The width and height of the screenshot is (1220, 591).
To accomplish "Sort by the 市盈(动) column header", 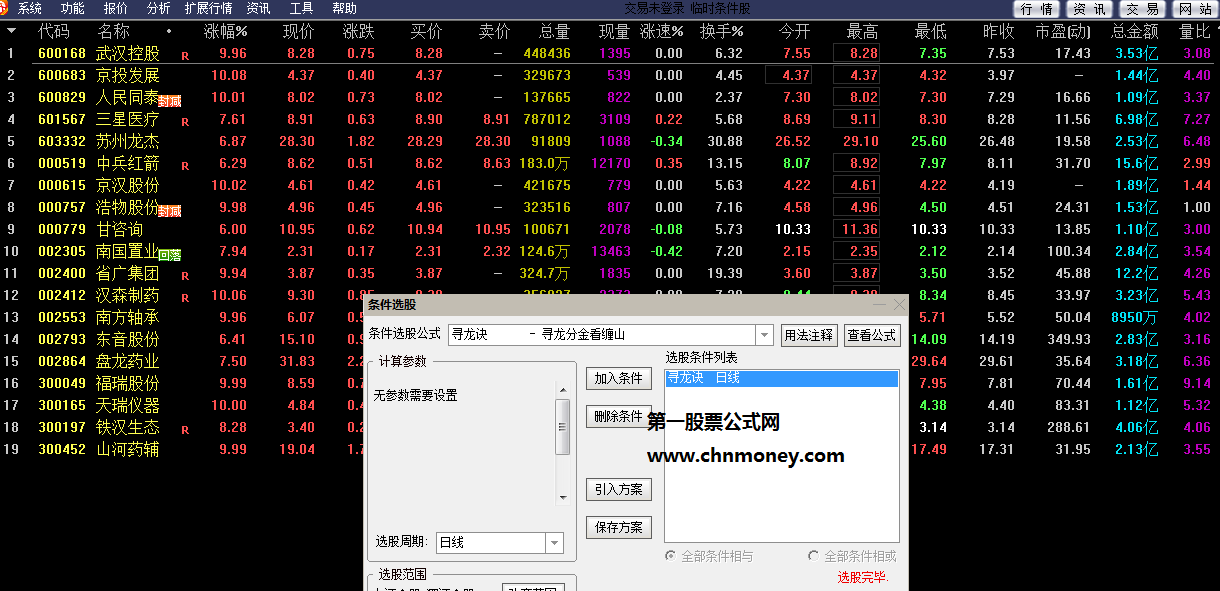I will (1063, 32).
